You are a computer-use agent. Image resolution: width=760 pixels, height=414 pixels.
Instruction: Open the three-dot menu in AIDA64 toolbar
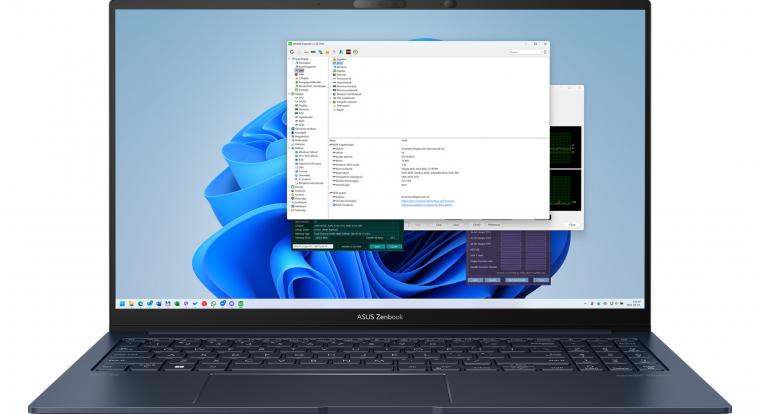545,52
